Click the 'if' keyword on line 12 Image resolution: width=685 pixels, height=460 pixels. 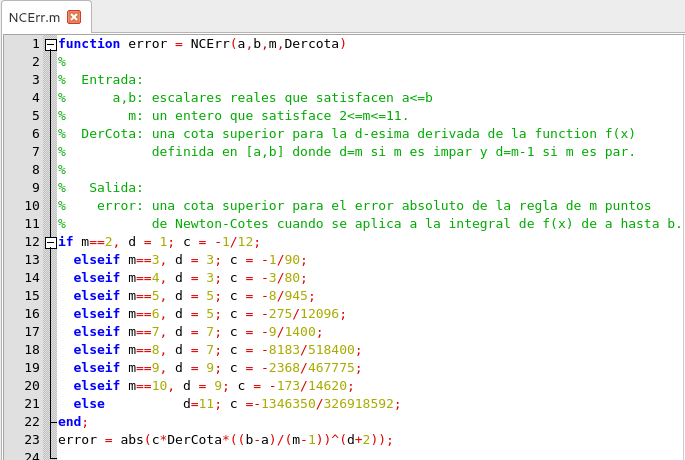click(66, 242)
